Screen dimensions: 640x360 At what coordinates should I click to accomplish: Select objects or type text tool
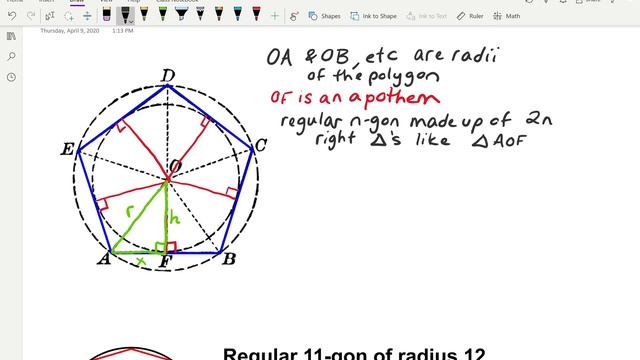tap(50, 16)
